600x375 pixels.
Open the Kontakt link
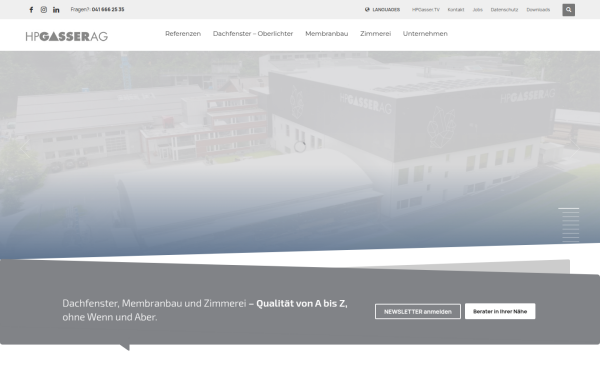(x=456, y=10)
